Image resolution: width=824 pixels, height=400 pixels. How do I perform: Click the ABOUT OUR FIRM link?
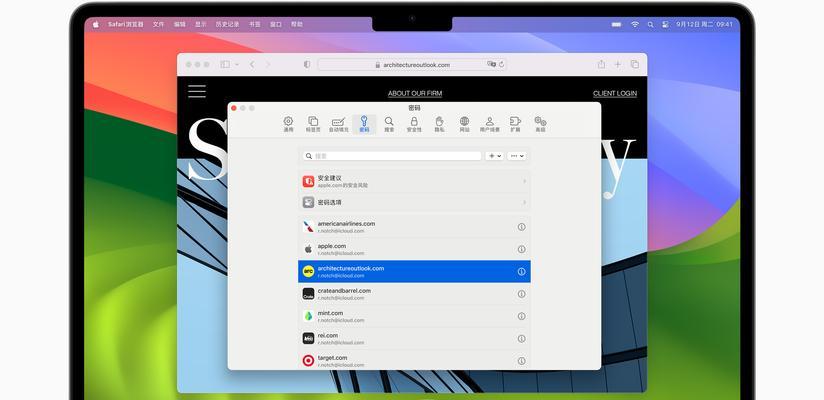coord(415,94)
